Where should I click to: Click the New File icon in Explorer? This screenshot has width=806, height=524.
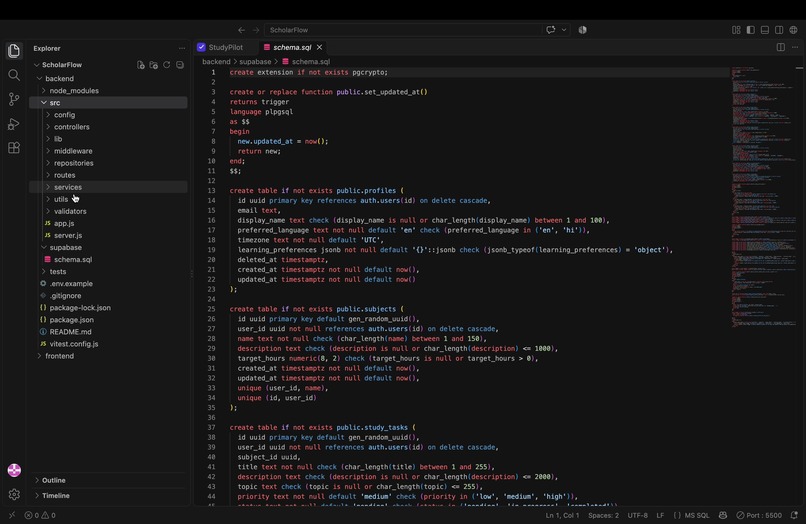pyautogui.click(x=140, y=65)
